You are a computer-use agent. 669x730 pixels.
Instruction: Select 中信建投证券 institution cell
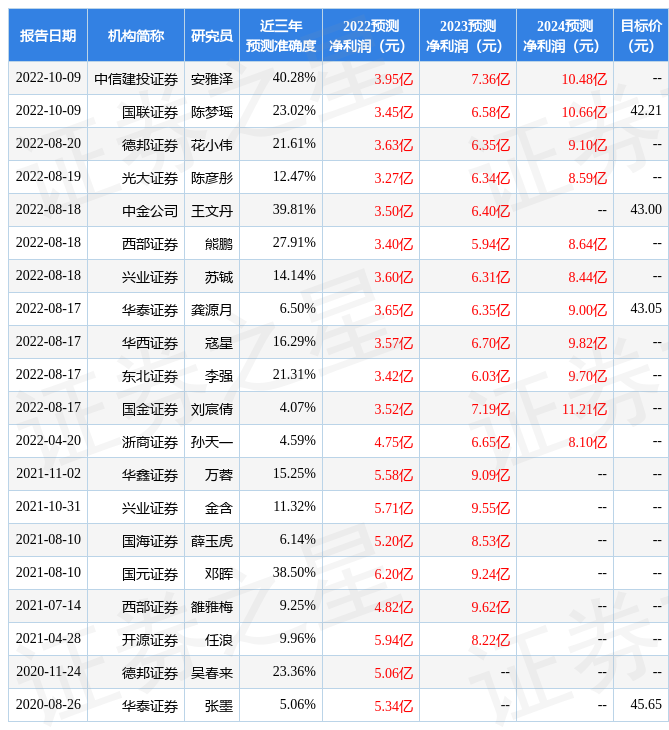136,79
